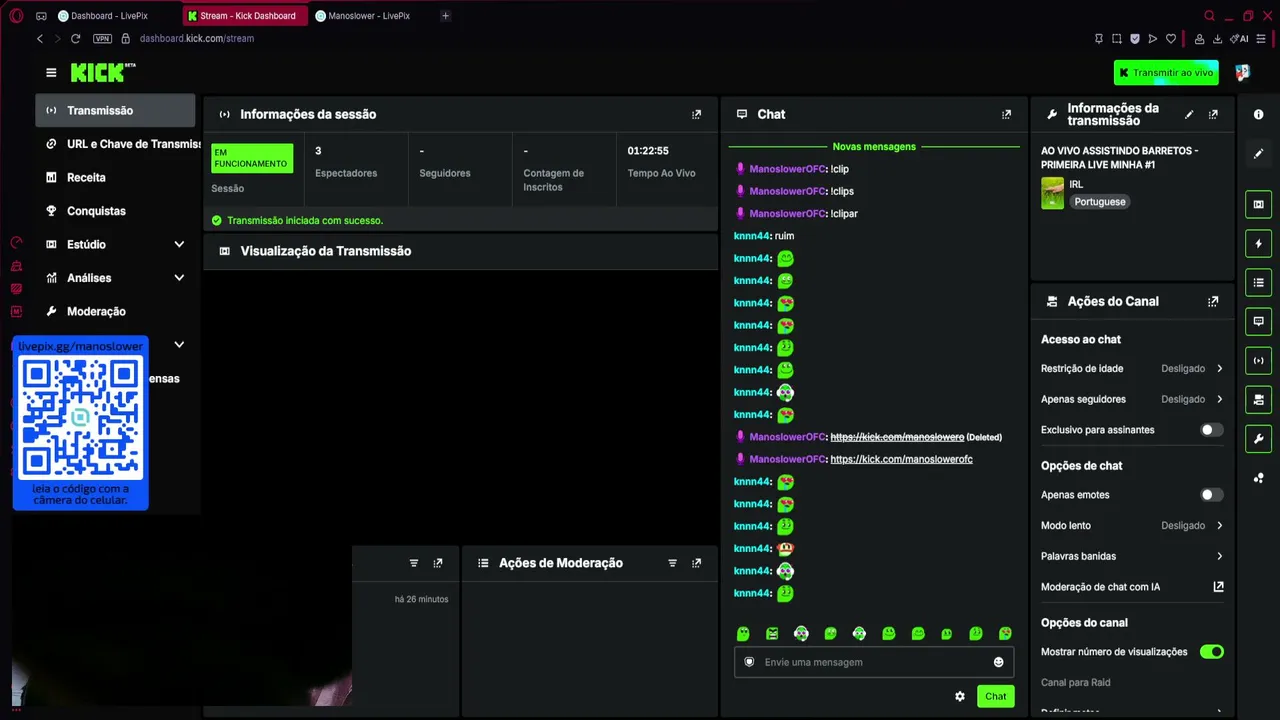
Task: Expand the sidebar chevron below Moderação
Action: pos(179,345)
